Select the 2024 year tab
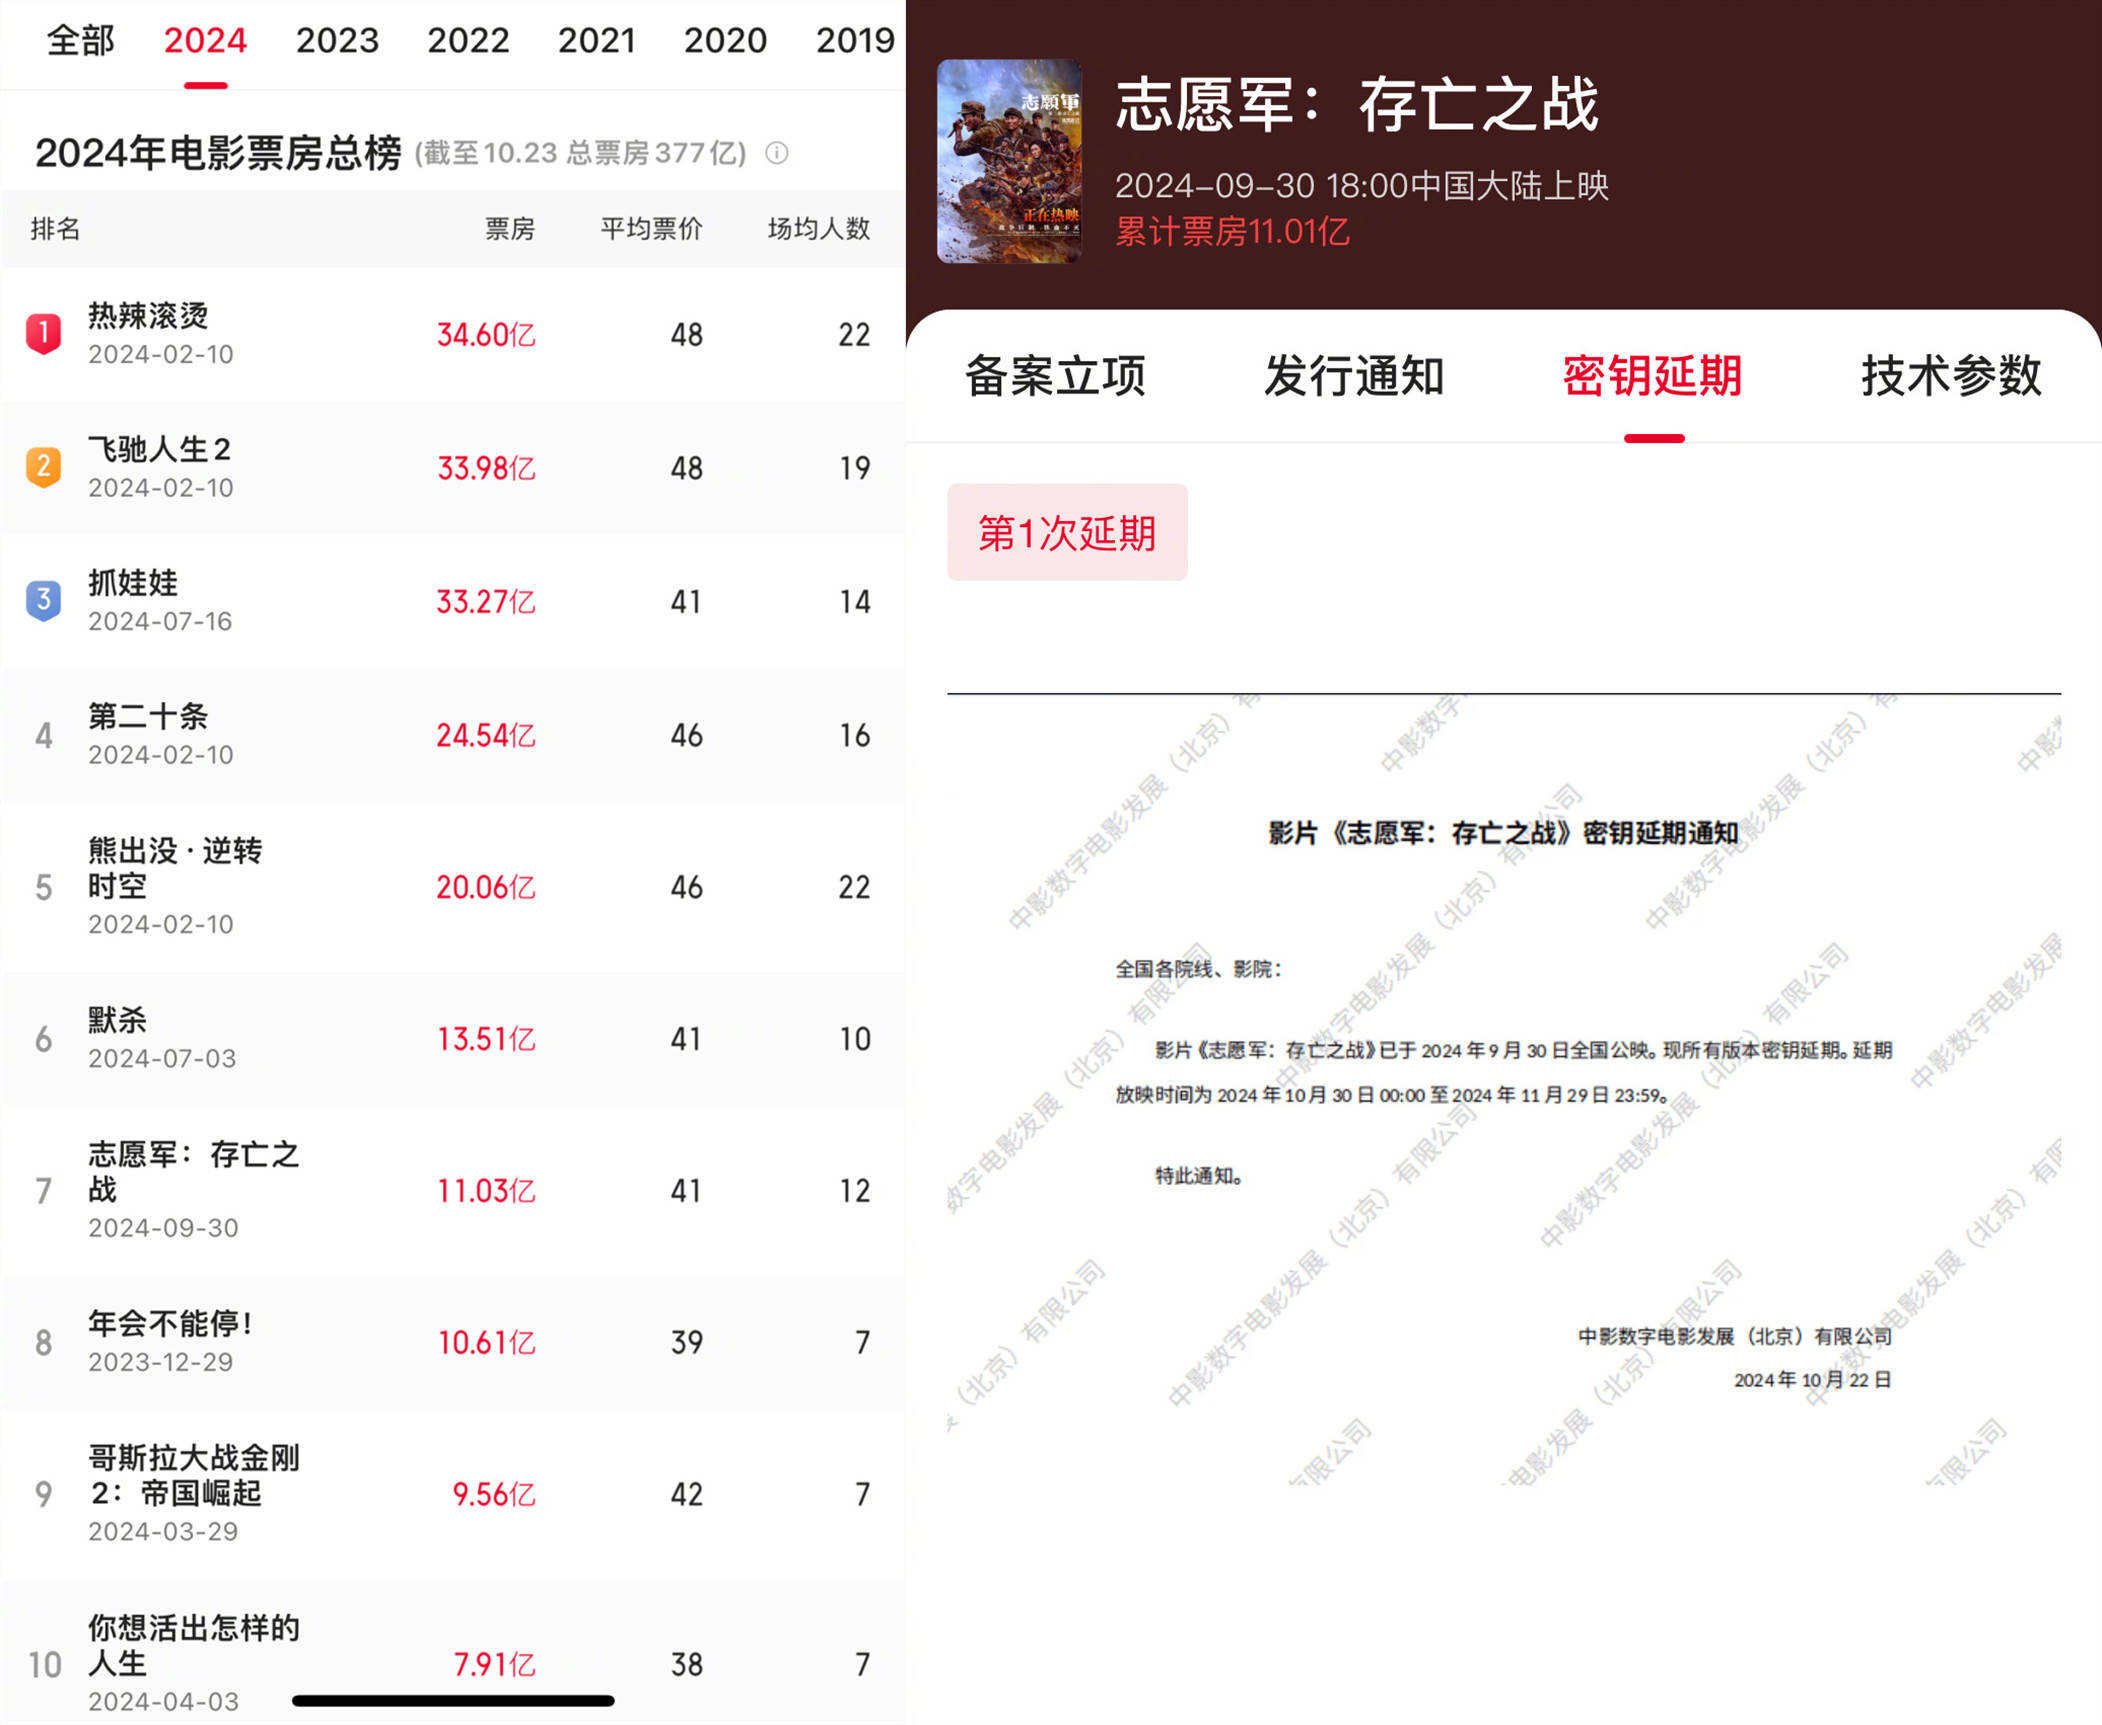 (205, 40)
